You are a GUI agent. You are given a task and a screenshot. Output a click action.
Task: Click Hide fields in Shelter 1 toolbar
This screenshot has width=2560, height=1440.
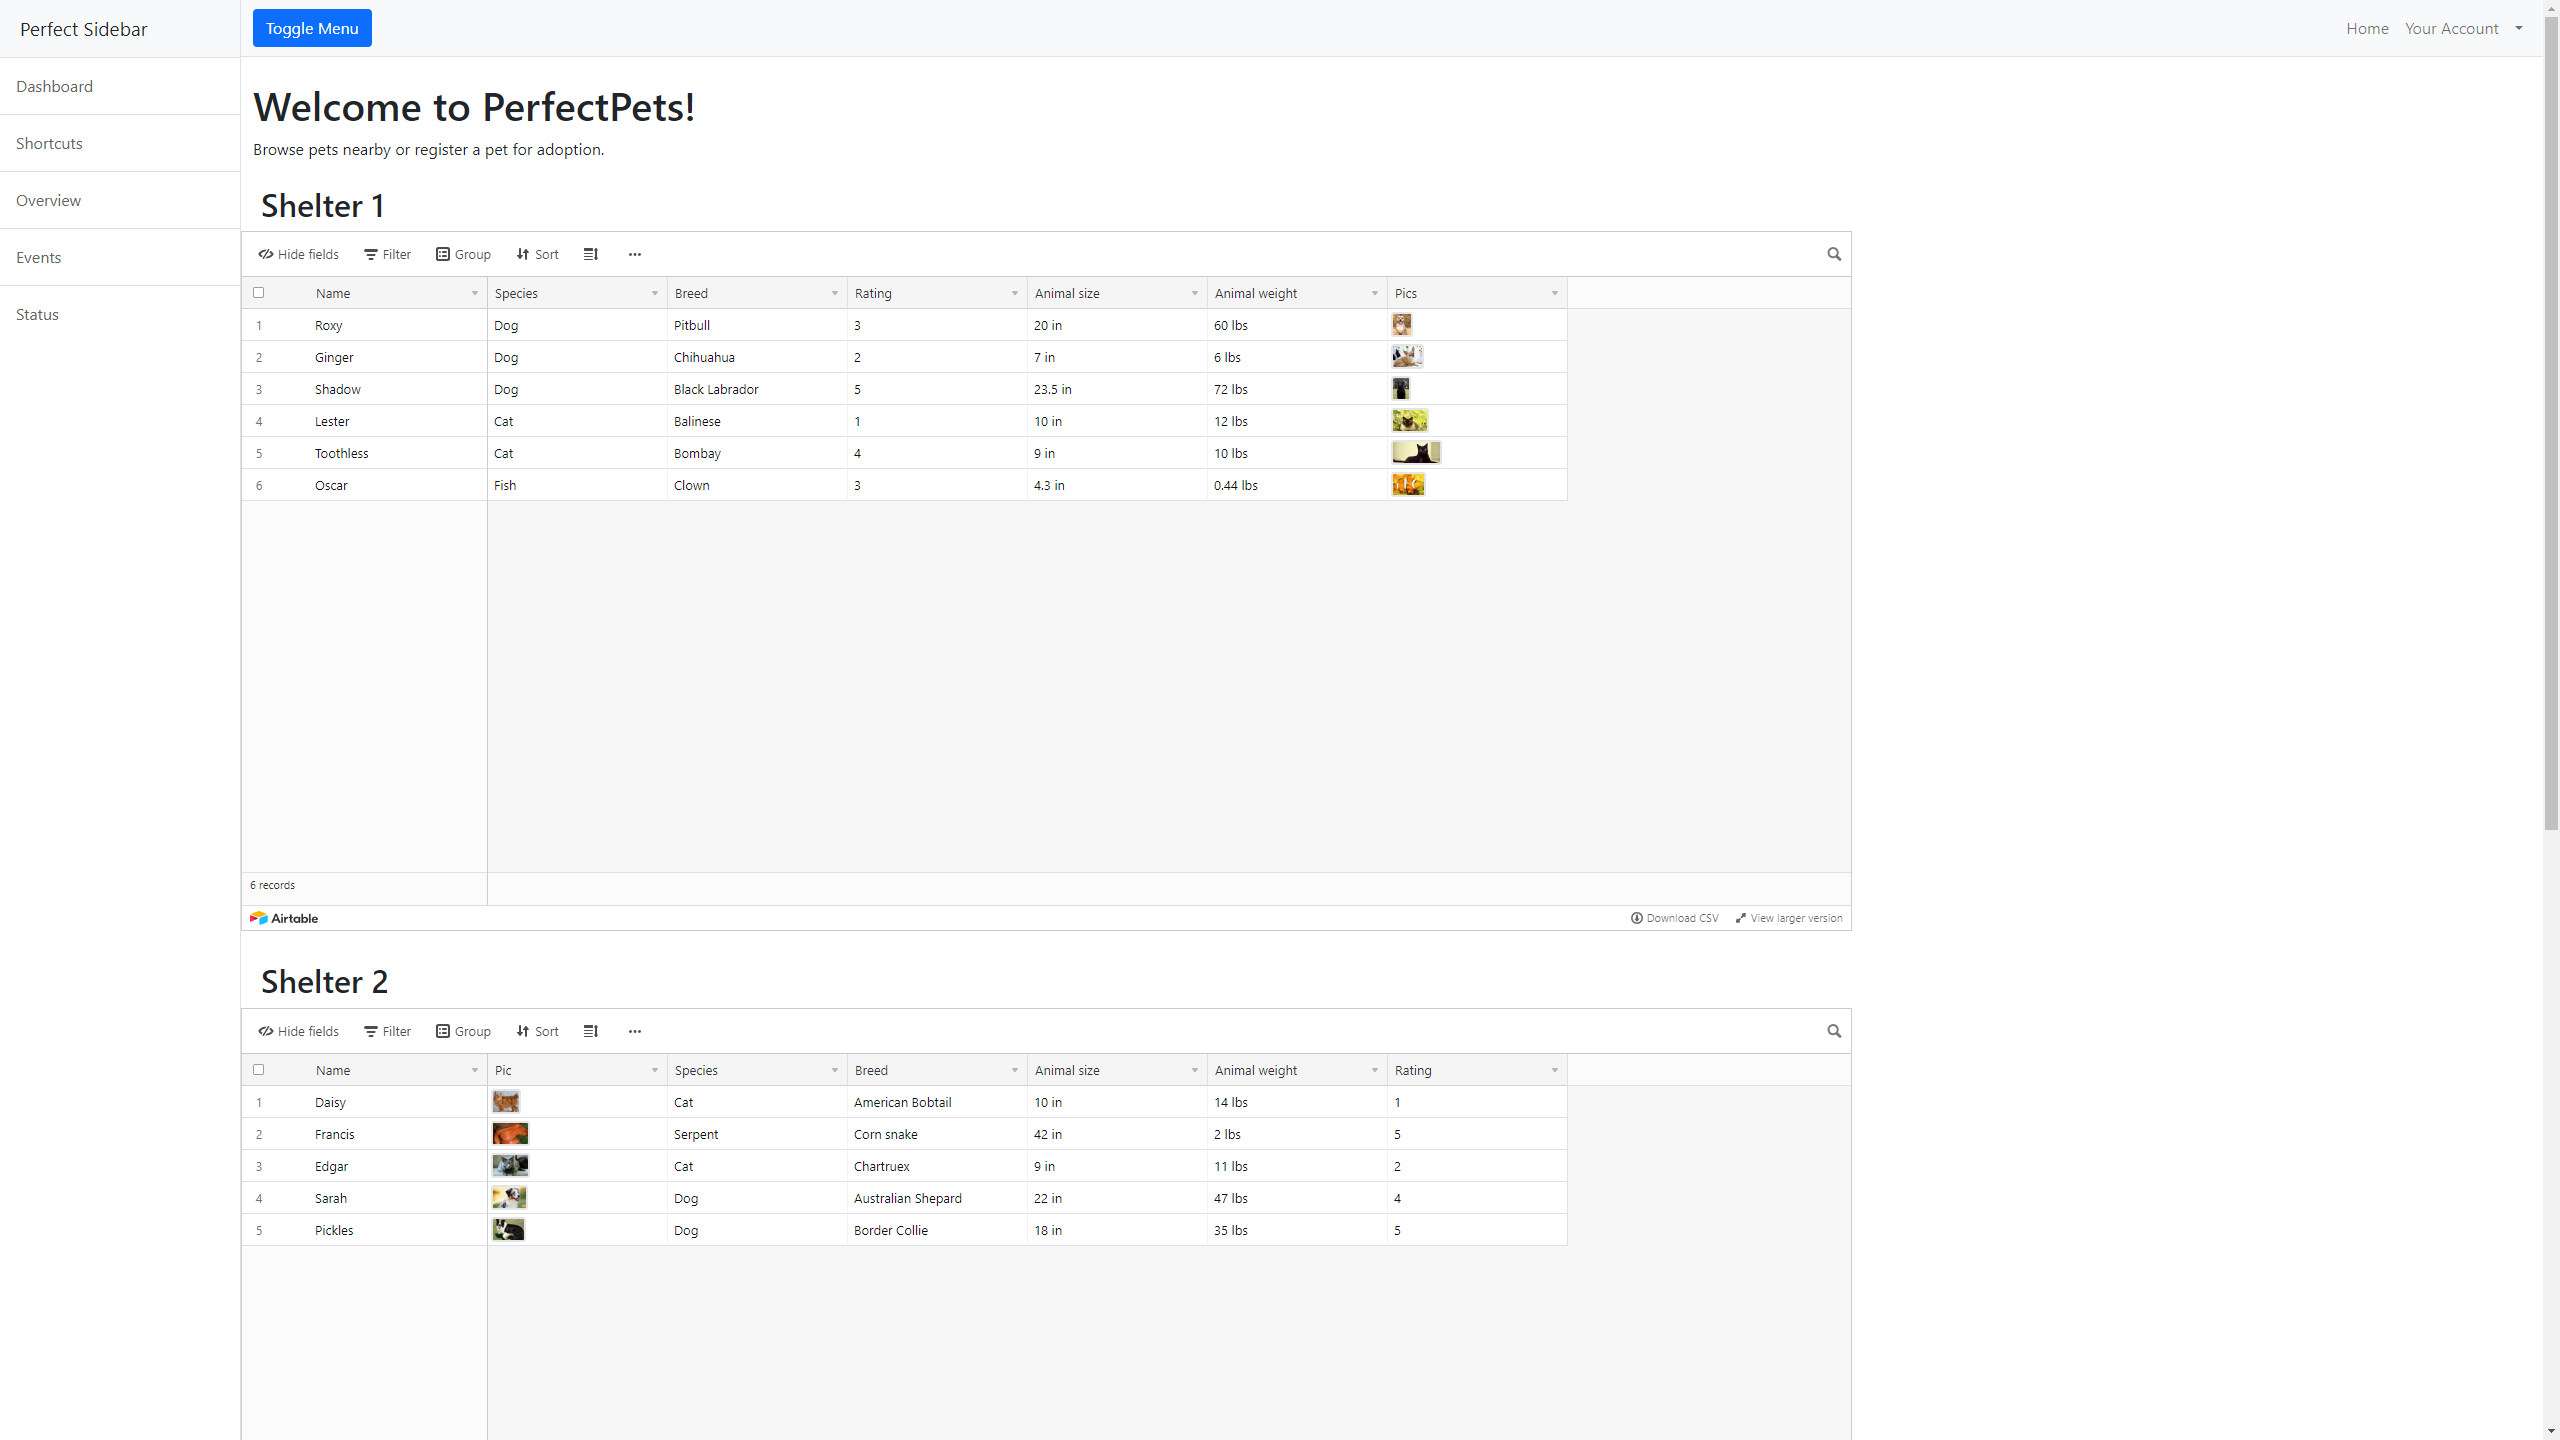point(298,254)
